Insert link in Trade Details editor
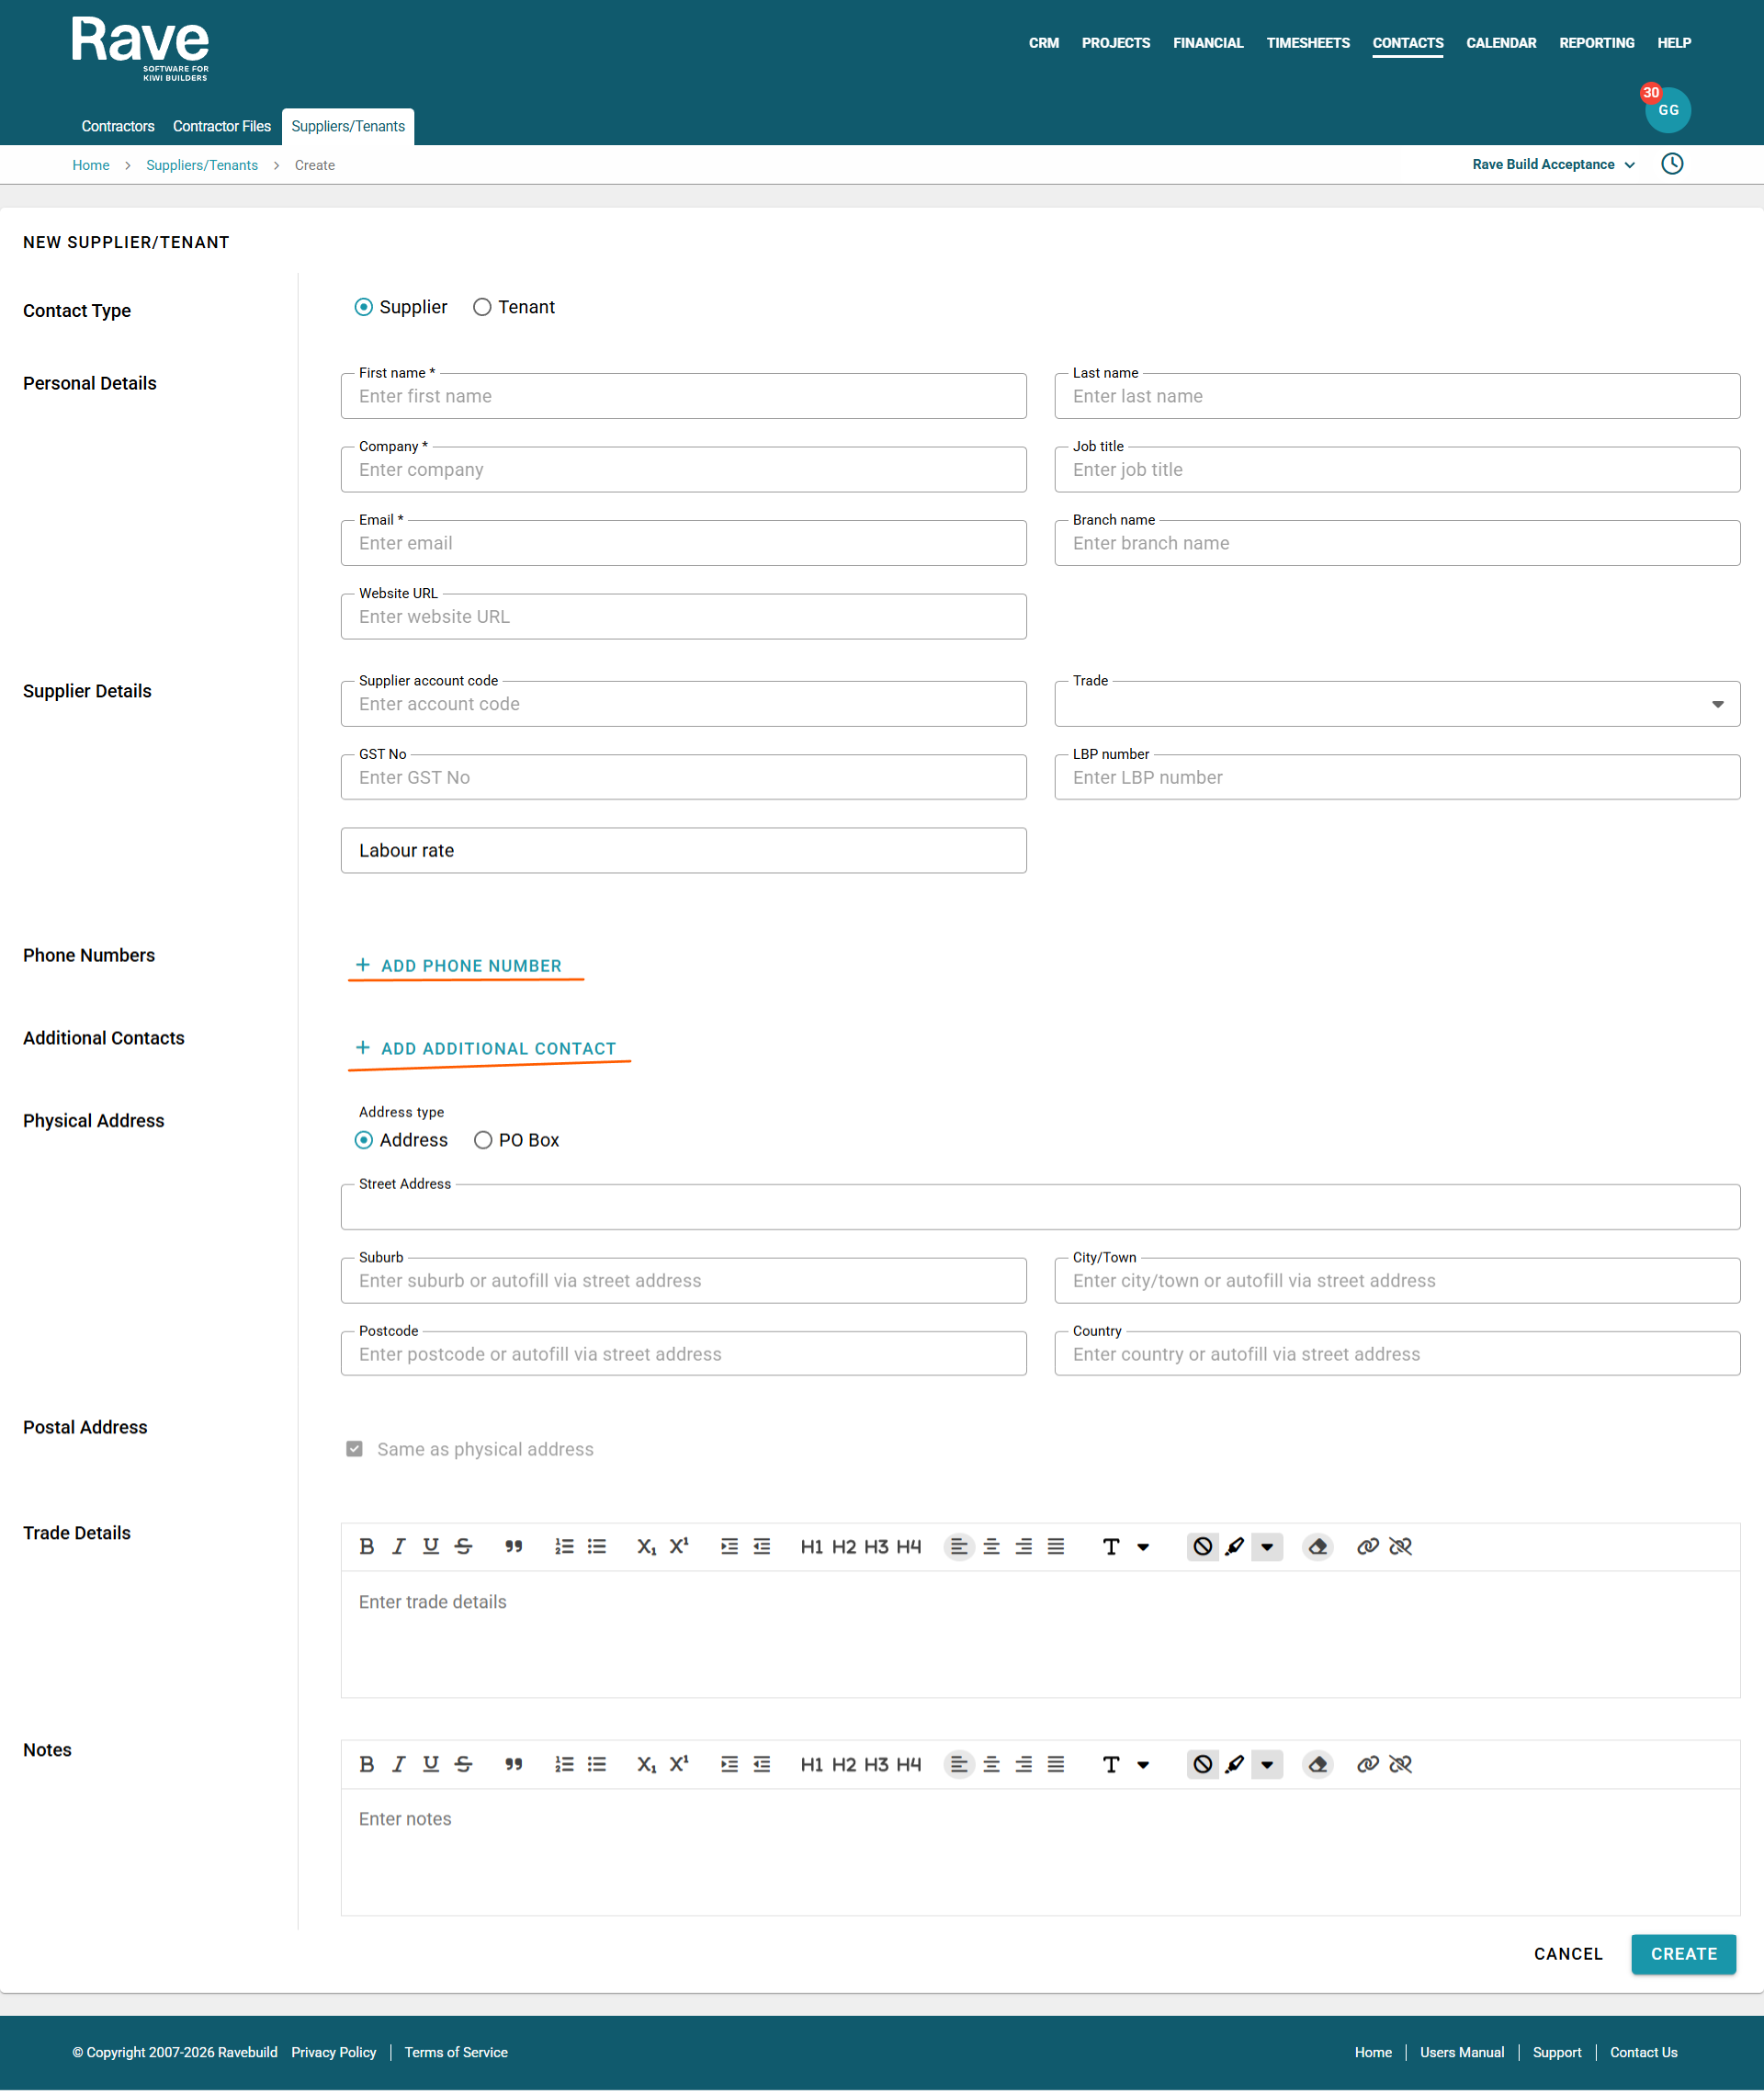 click(1367, 1547)
